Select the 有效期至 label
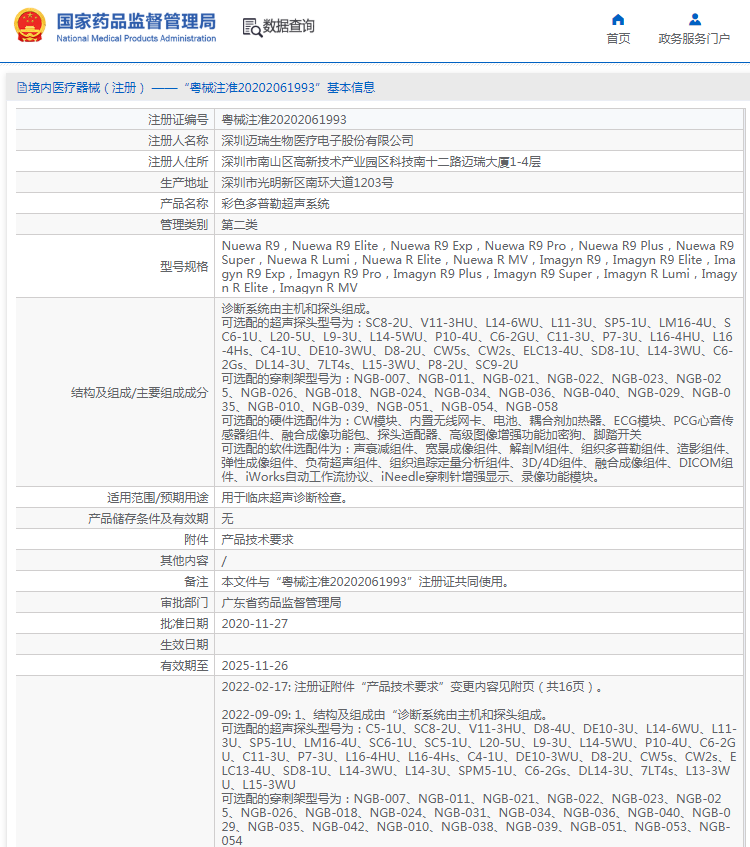 184,666
